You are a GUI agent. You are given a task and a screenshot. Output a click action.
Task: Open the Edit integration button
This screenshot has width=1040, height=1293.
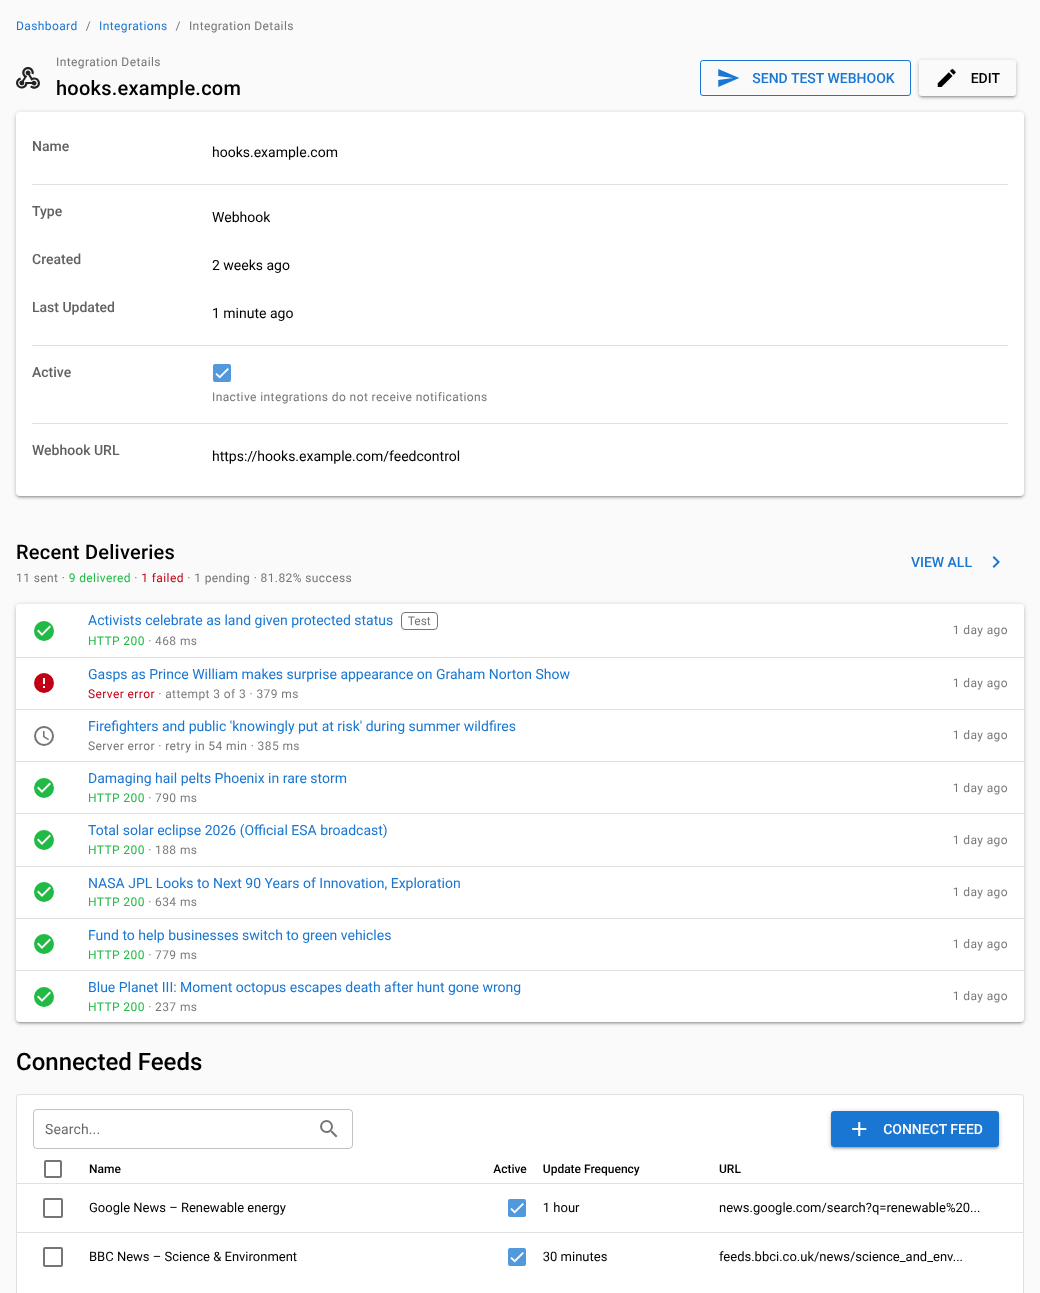pyautogui.click(x=967, y=78)
